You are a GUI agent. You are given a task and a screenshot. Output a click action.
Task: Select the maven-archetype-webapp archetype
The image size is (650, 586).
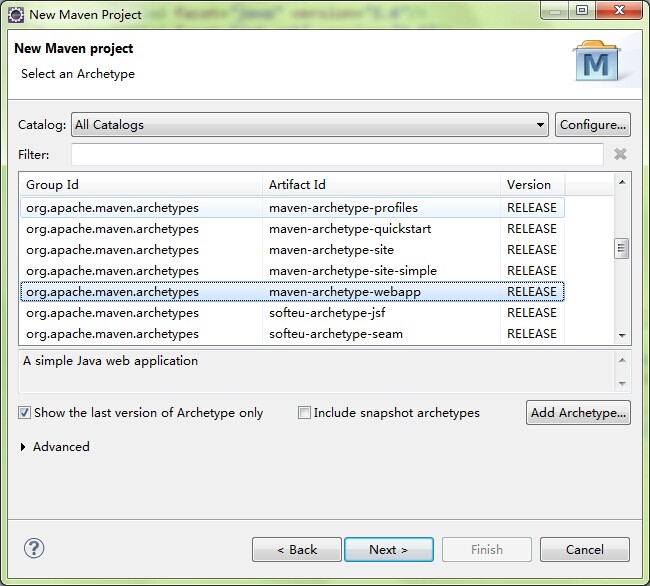pyautogui.click(x=292, y=292)
